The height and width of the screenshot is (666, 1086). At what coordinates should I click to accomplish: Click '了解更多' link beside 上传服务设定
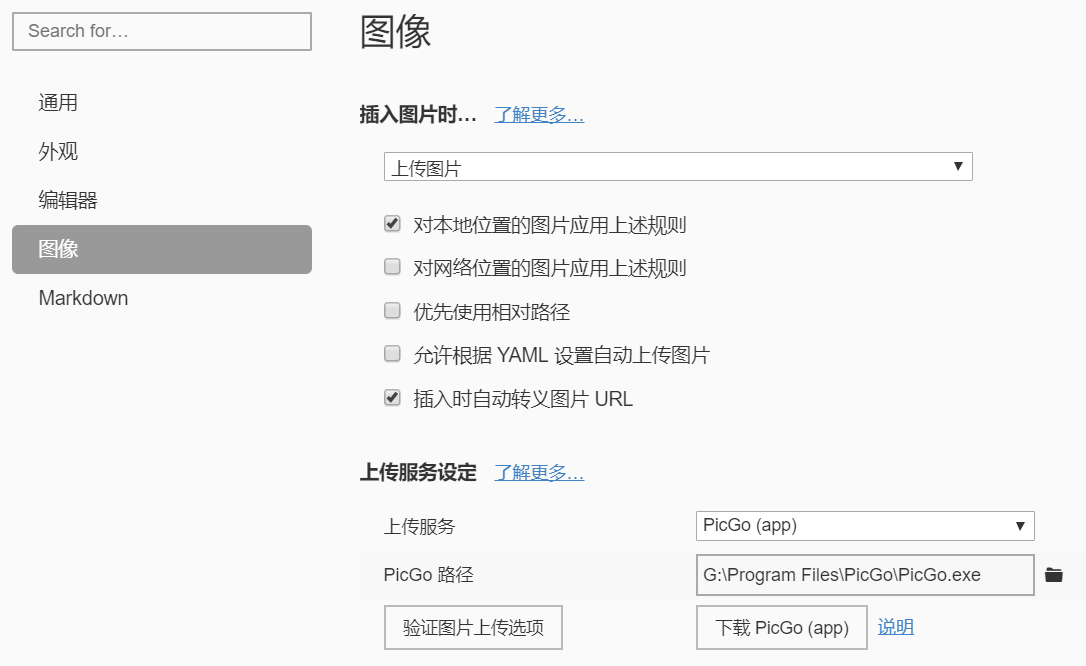(x=539, y=473)
